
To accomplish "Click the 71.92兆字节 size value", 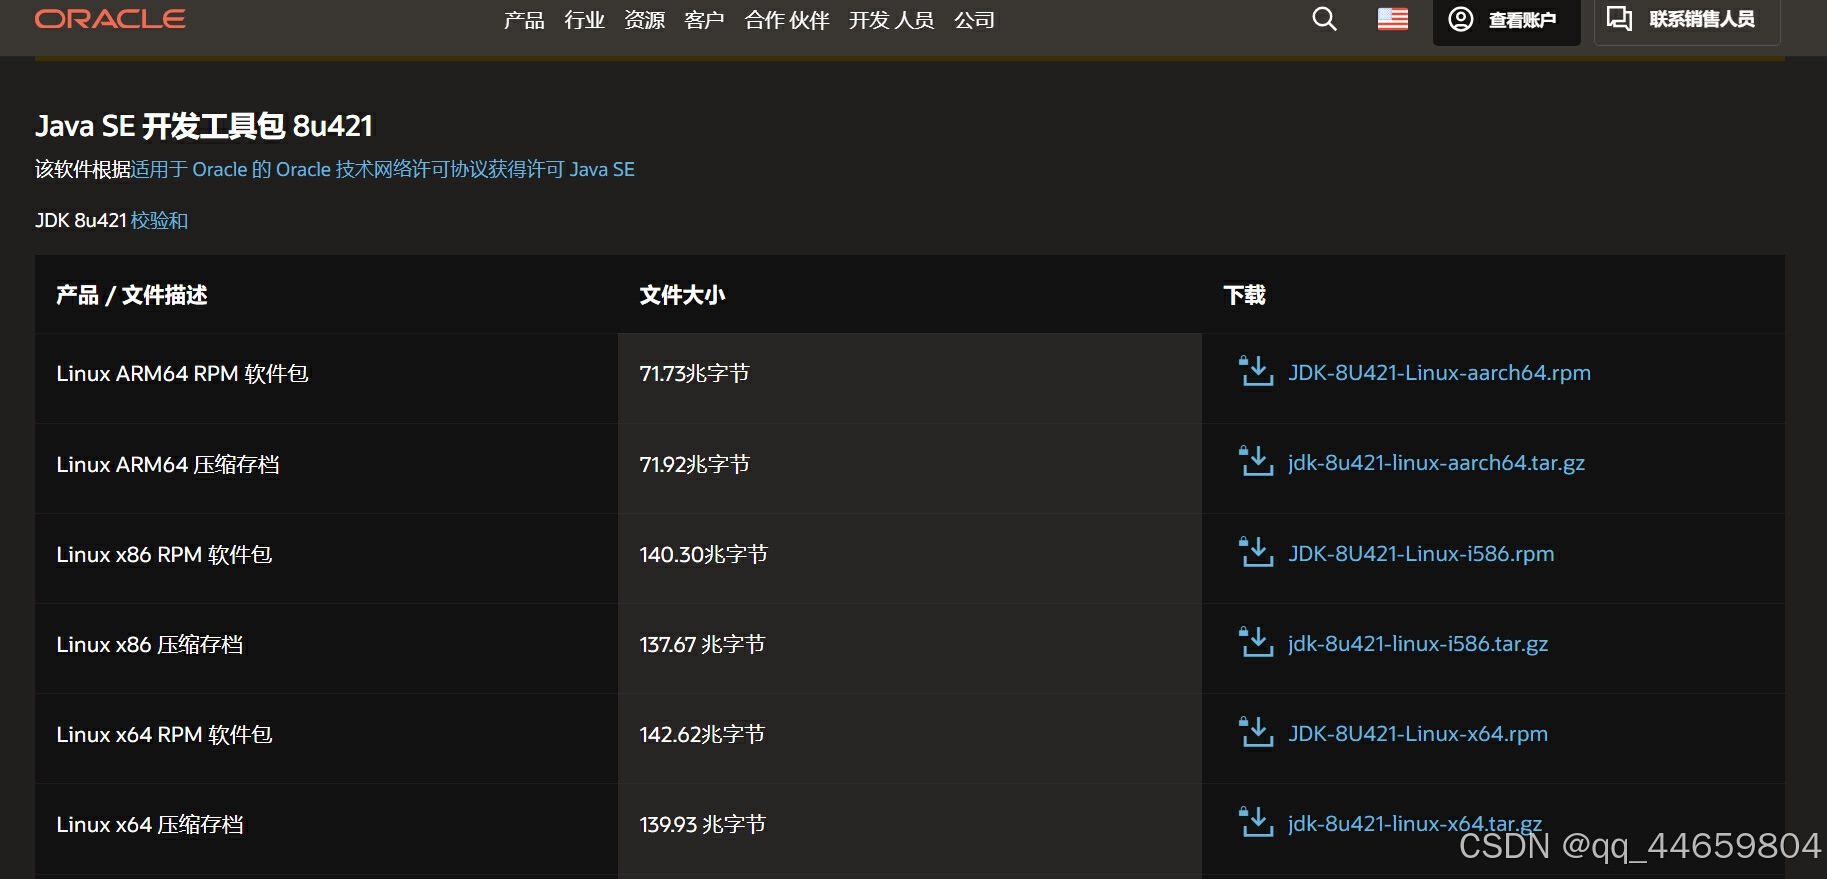I will (x=694, y=464).
